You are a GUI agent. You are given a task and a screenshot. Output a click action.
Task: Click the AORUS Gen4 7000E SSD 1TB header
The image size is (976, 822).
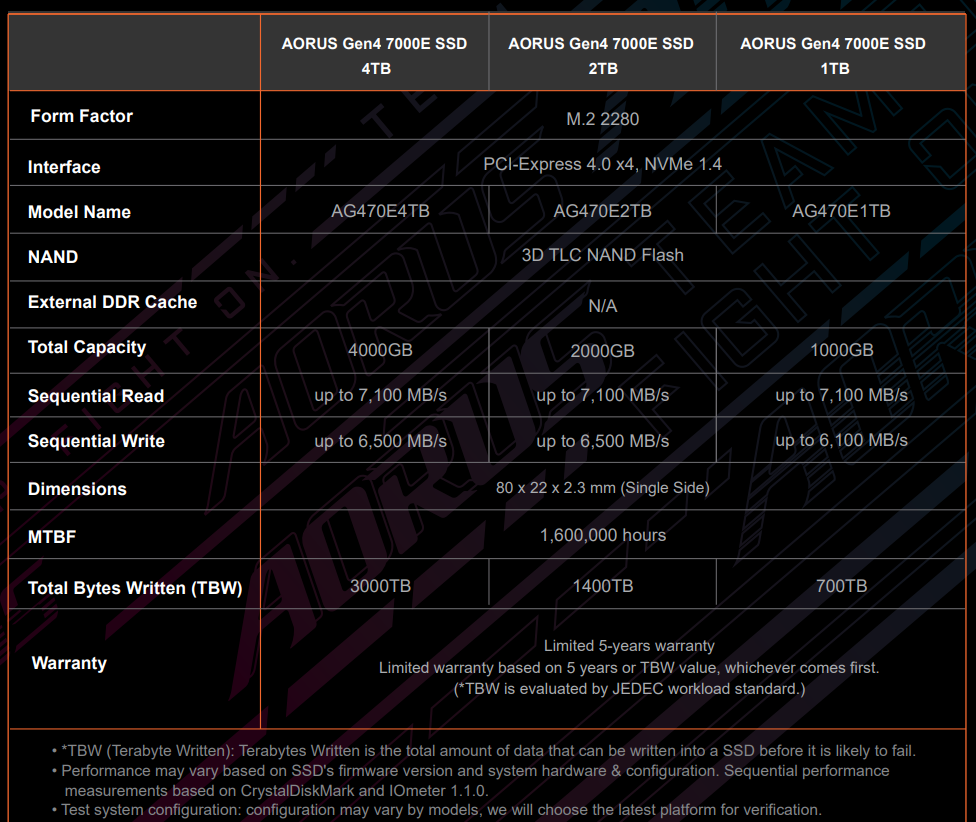[x=833, y=56]
